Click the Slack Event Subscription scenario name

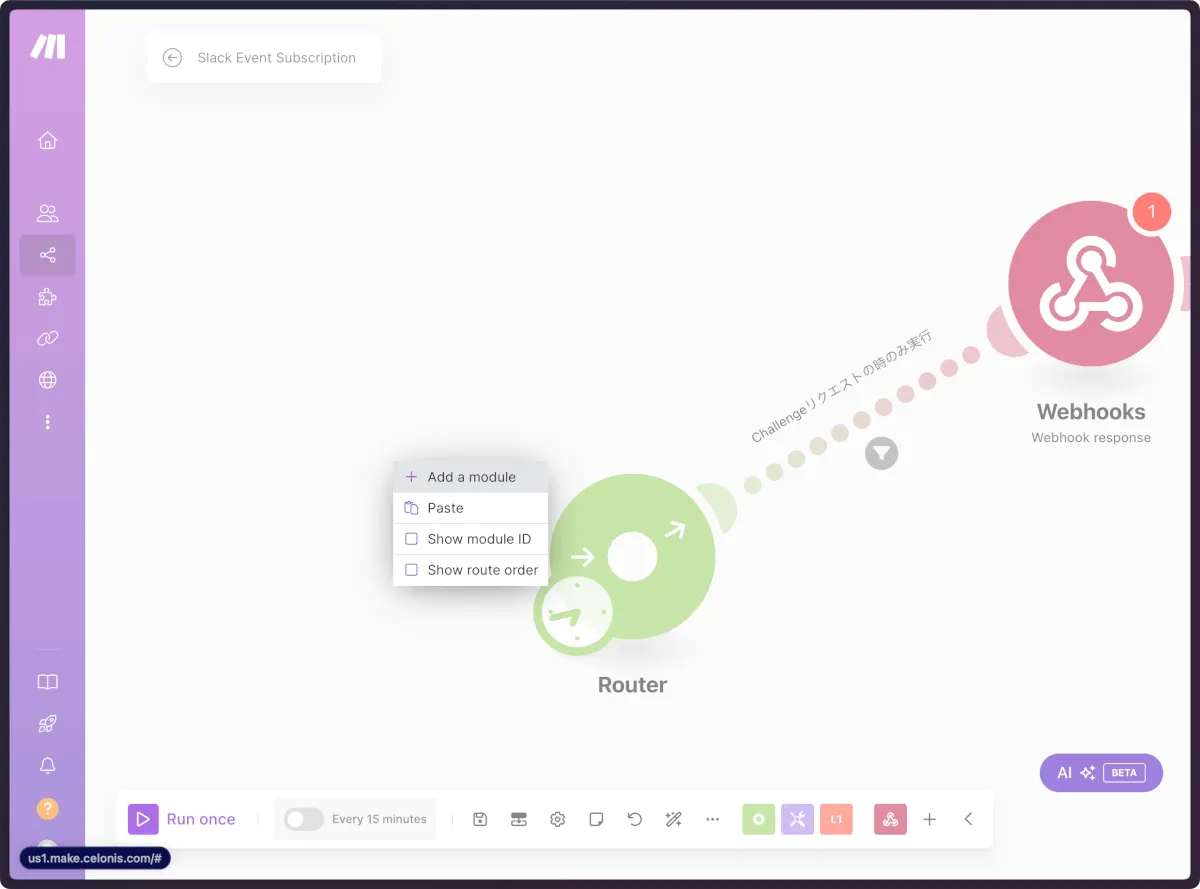[276, 58]
